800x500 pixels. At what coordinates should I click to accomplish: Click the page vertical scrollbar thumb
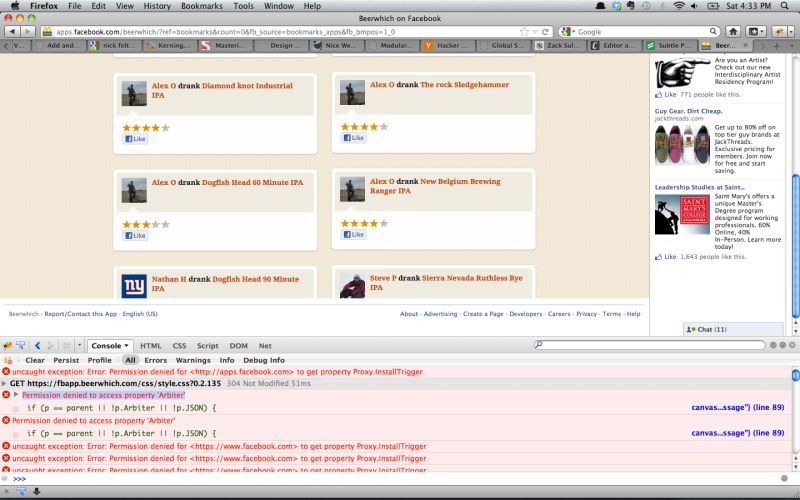(x=795, y=245)
